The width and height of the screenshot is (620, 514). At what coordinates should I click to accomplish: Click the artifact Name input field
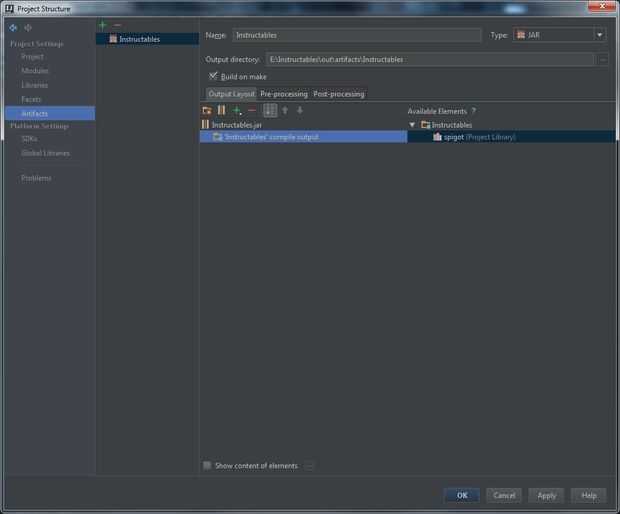click(x=357, y=35)
